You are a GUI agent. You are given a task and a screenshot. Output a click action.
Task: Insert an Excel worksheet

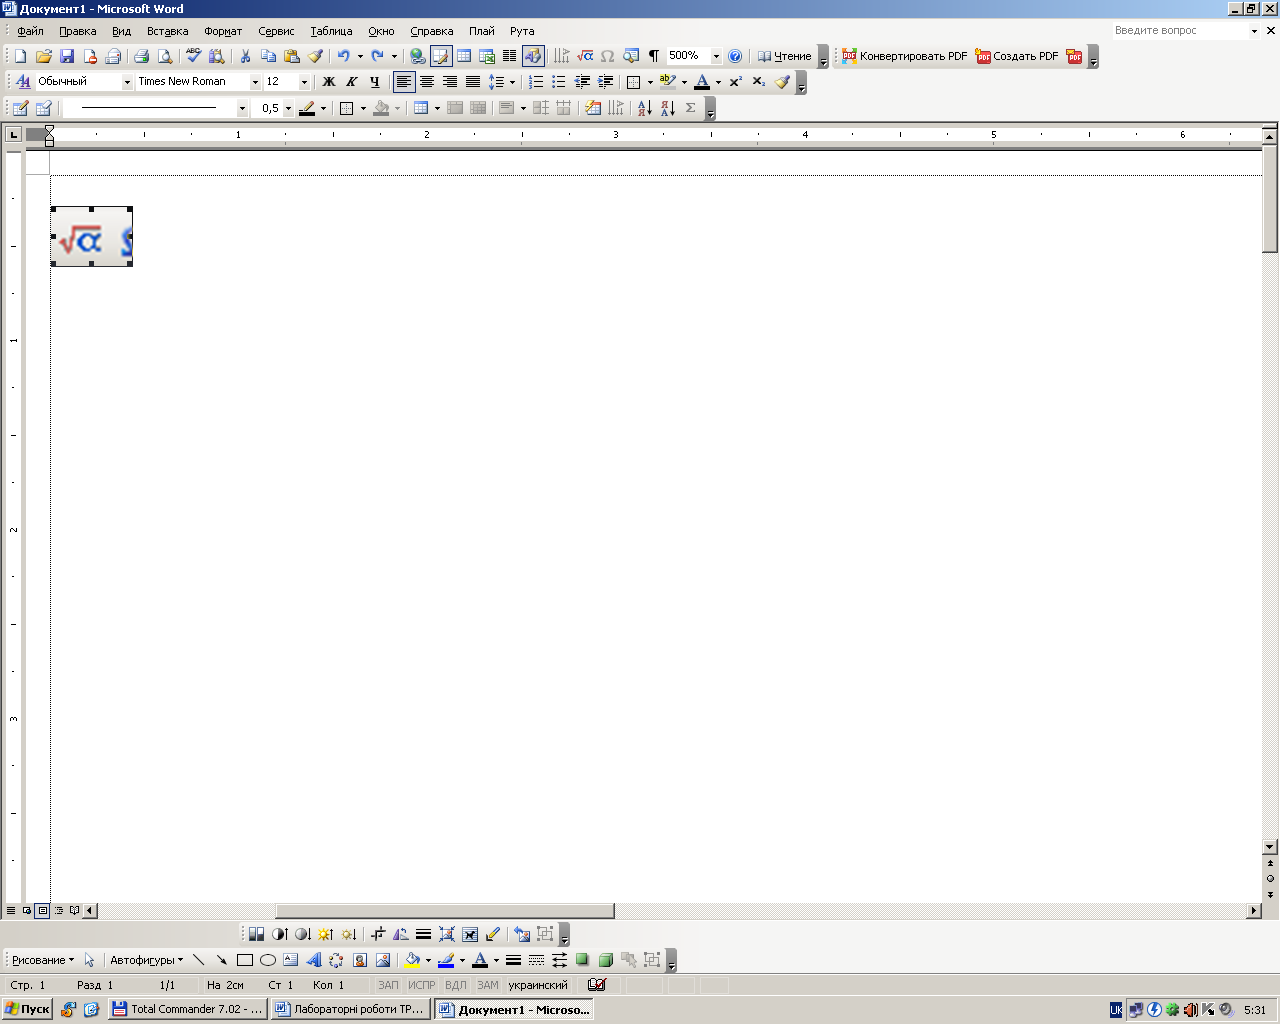click(x=487, y=56)
